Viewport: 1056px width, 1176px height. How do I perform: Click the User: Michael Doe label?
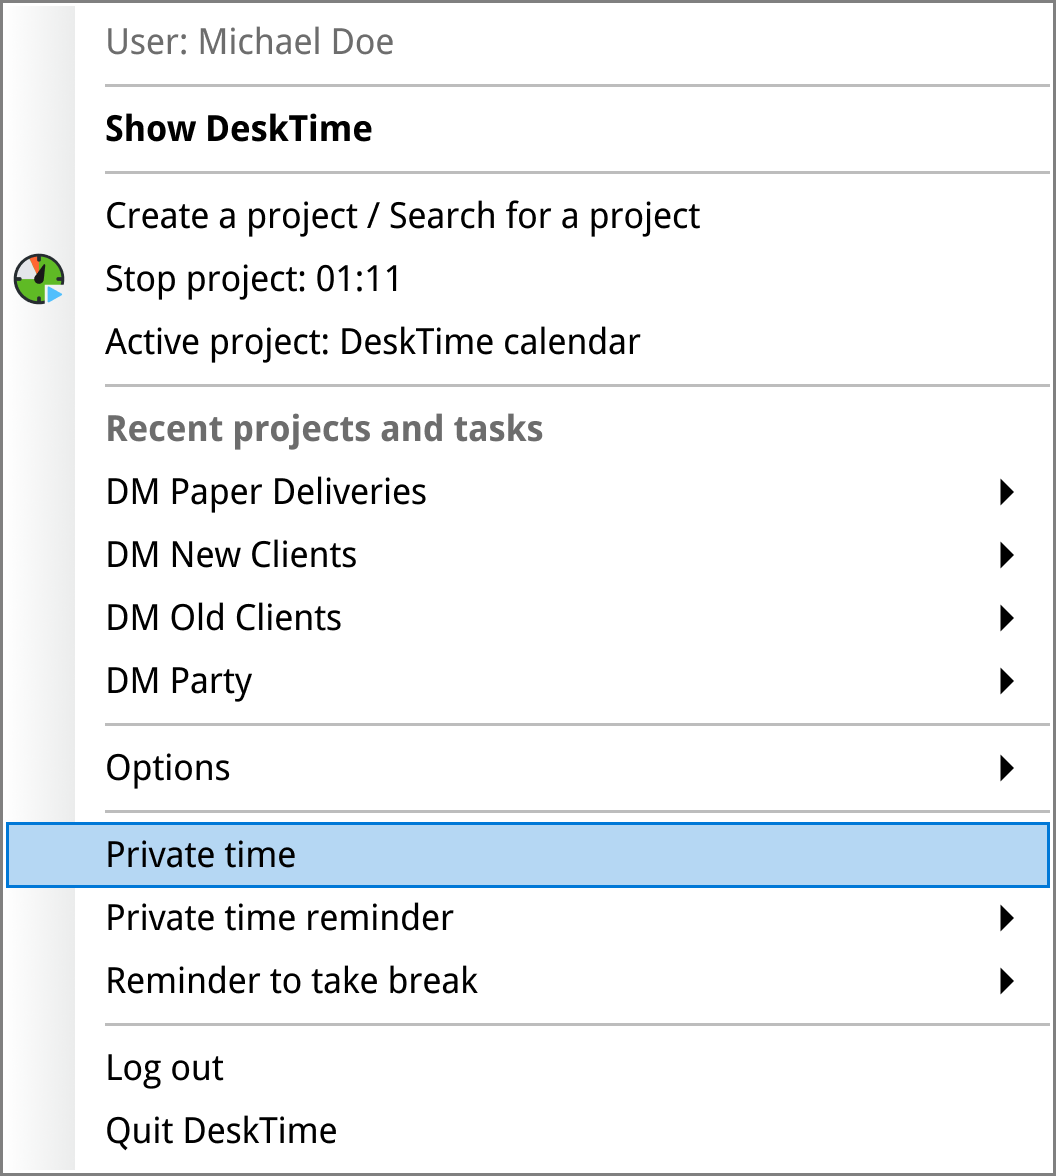tap(250, 42)
